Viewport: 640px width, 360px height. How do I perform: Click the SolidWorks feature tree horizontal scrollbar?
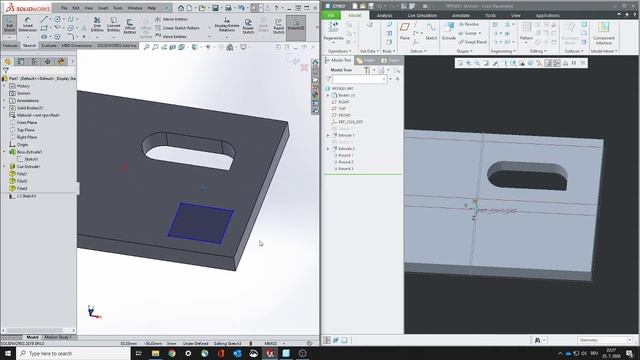(35, 330)
